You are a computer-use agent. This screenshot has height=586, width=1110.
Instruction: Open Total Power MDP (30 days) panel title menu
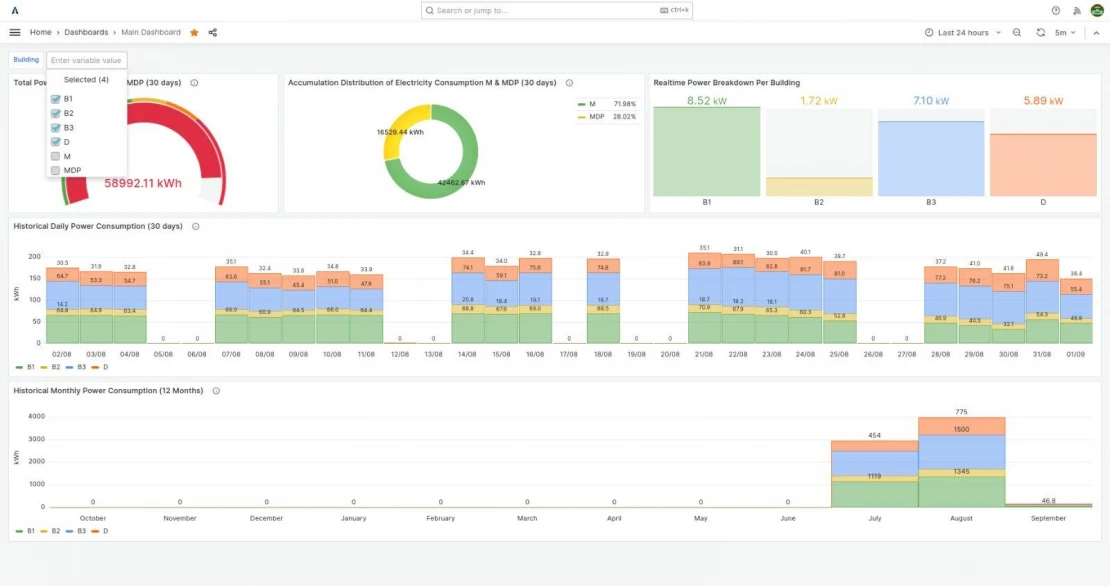tap(154, 83)
